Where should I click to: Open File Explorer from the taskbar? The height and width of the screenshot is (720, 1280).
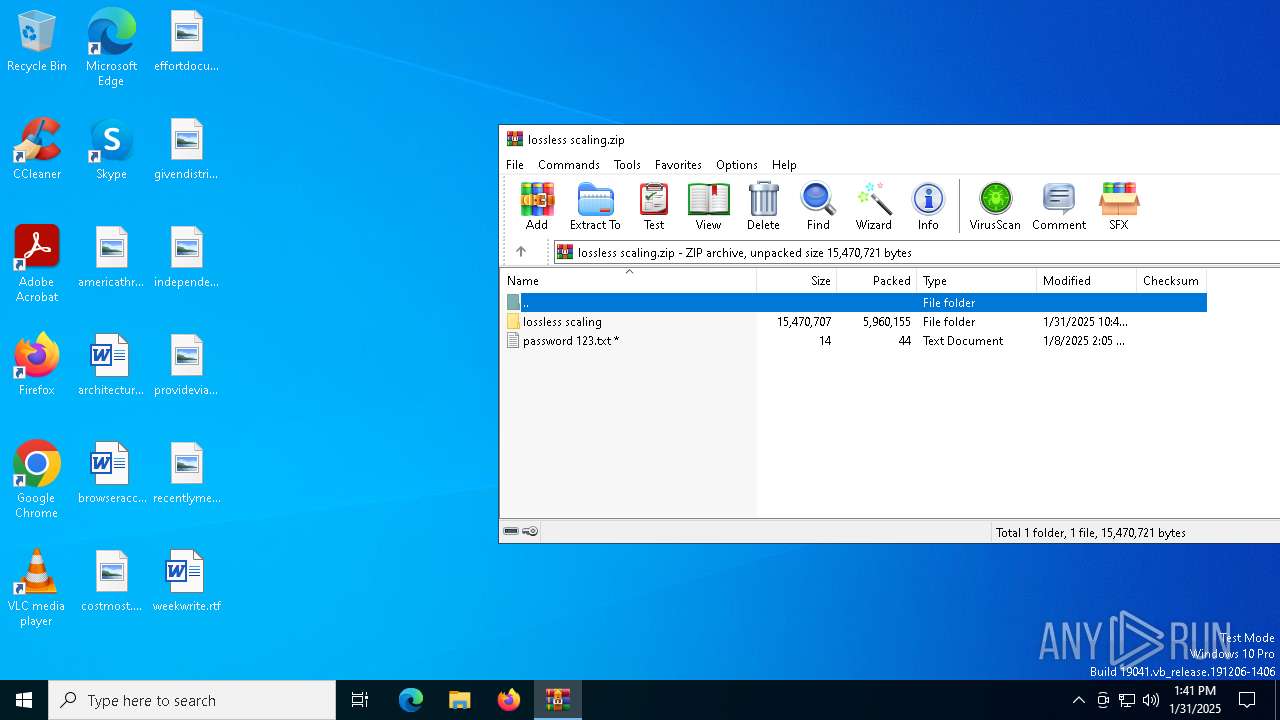pyautogui.click(x=460, y=700)
